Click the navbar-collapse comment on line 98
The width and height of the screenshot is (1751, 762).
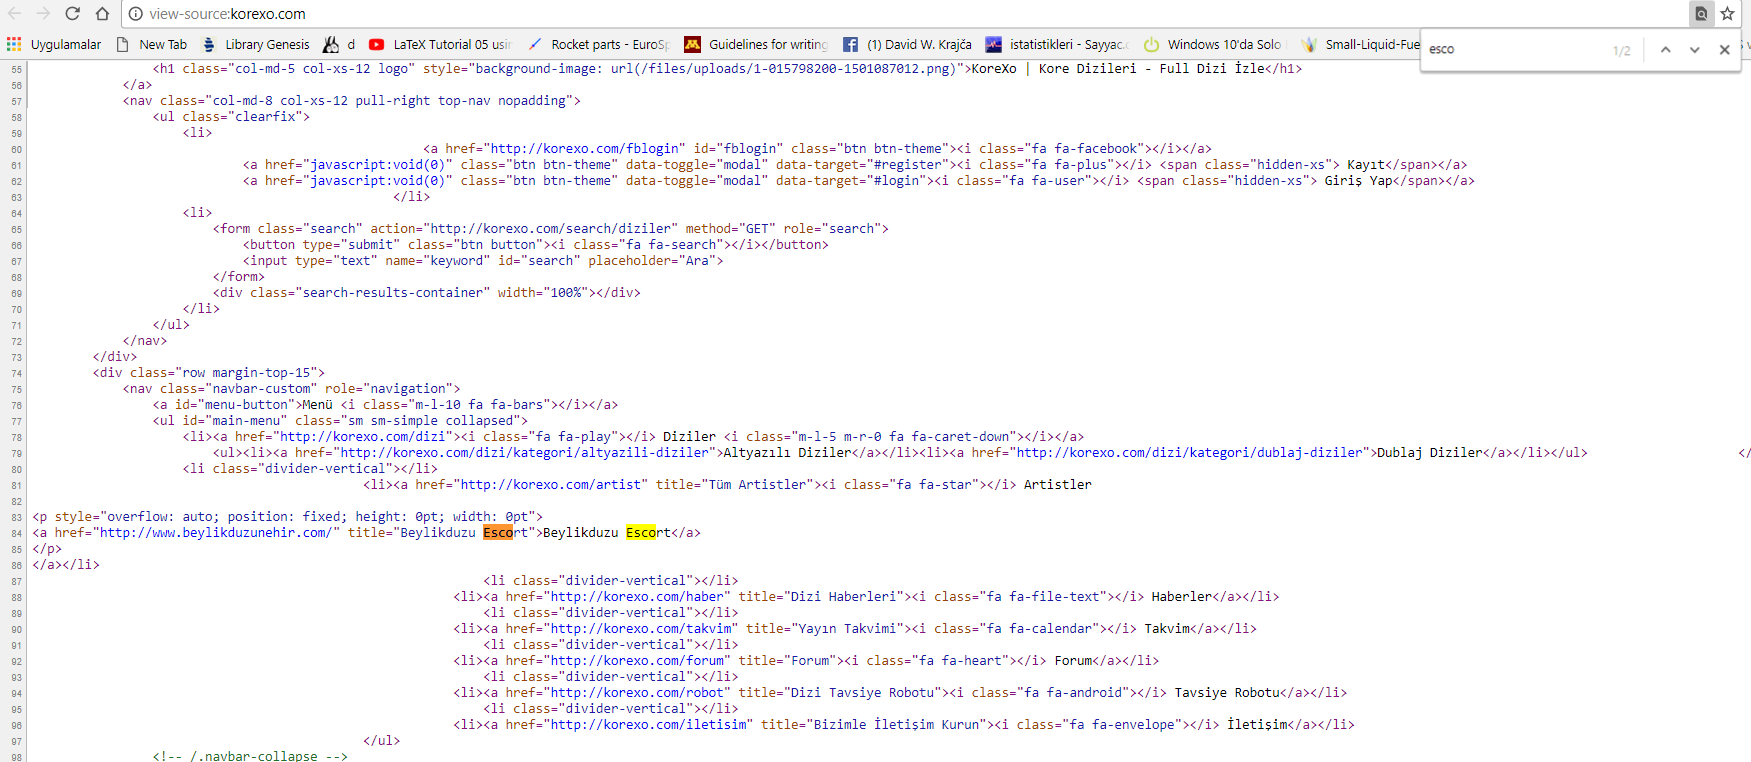pos(250,756)
